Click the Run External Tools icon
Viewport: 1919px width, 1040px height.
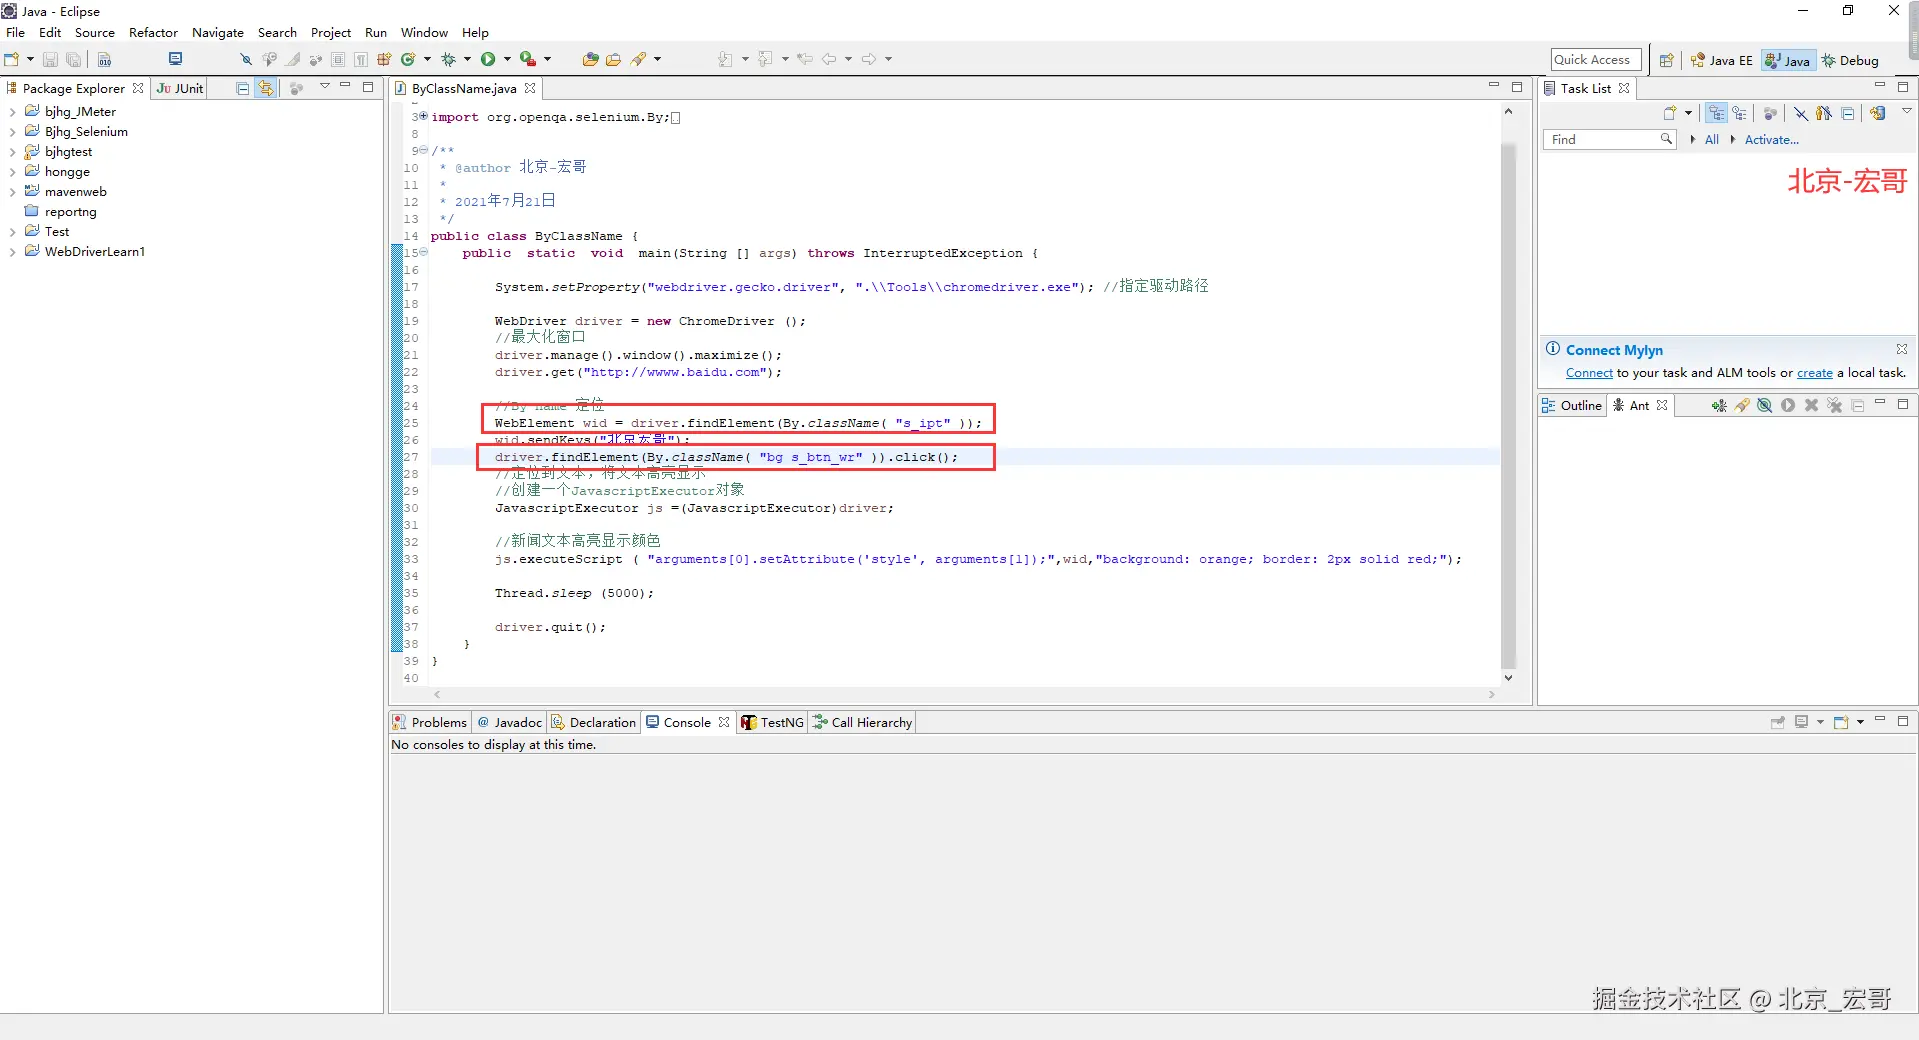pyautogui.click(x=527, y=59)
